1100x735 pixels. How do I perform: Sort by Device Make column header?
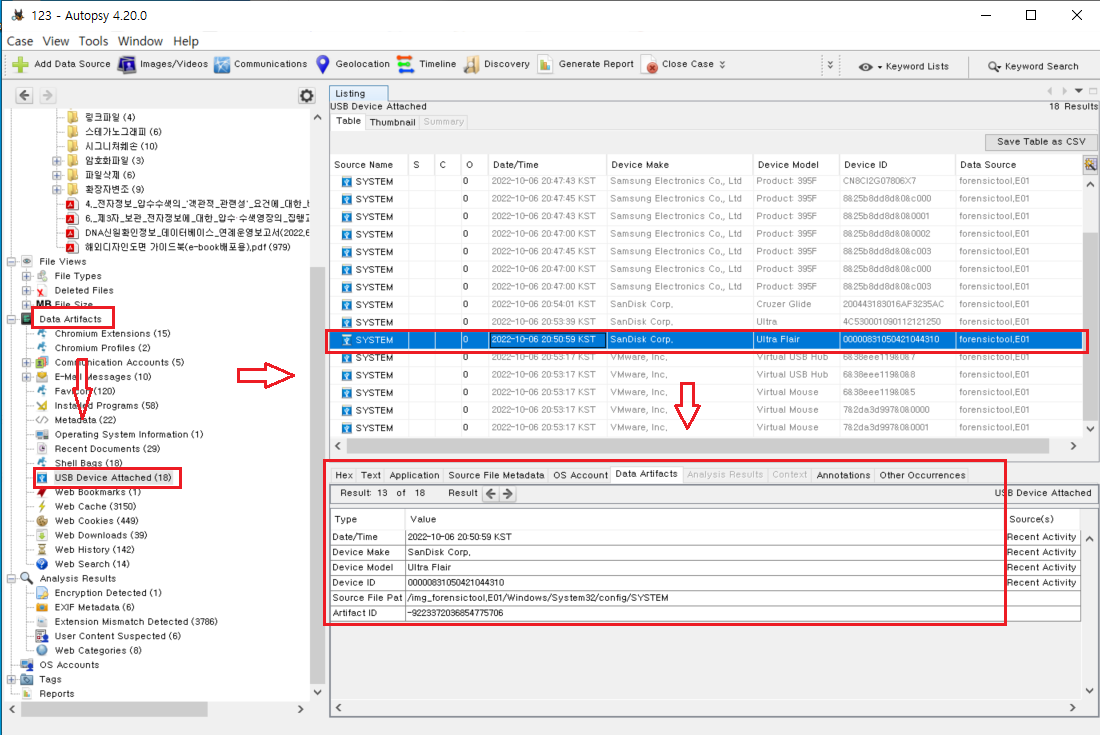click(680, 165)
